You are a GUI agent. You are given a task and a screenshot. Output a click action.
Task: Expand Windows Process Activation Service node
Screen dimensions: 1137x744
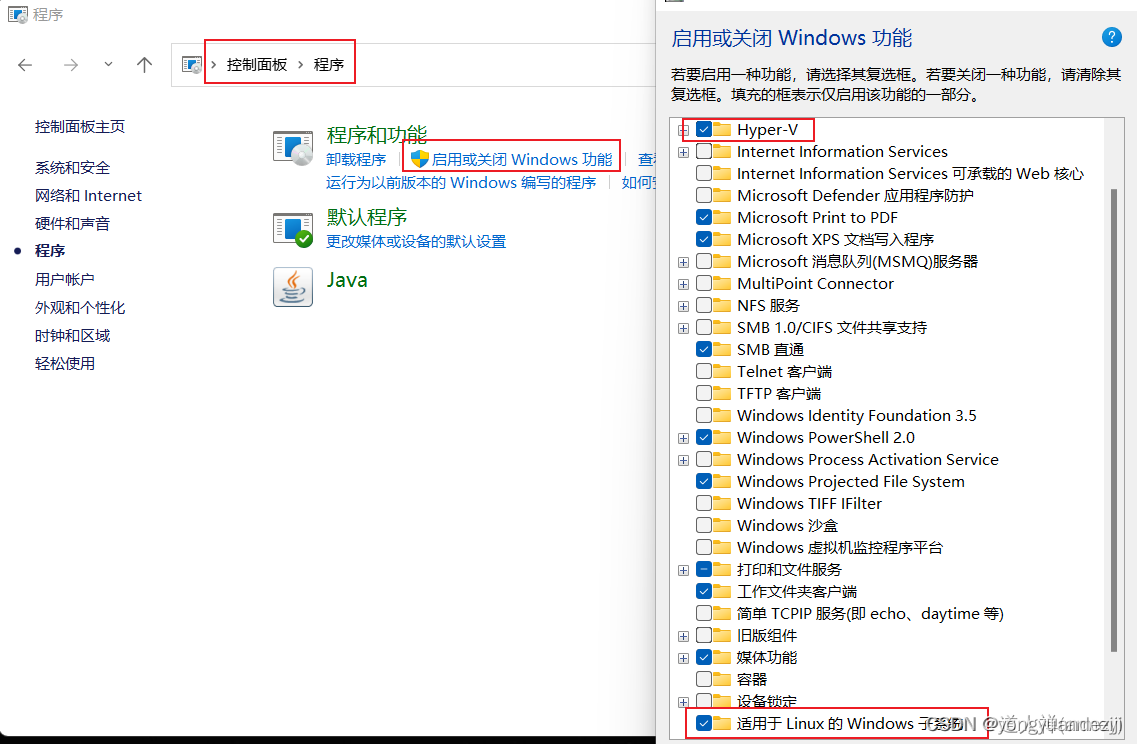[x=683, y=460]
